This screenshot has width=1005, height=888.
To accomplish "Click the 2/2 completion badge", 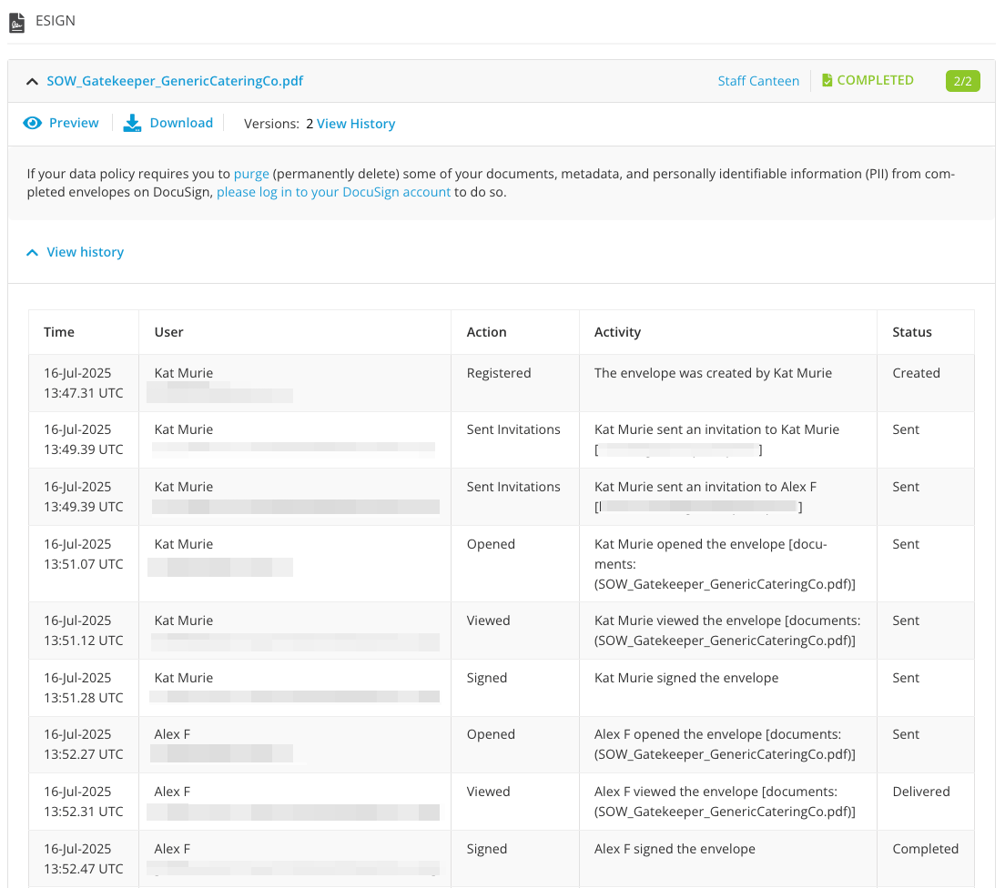I will click(x=962, y=80).
